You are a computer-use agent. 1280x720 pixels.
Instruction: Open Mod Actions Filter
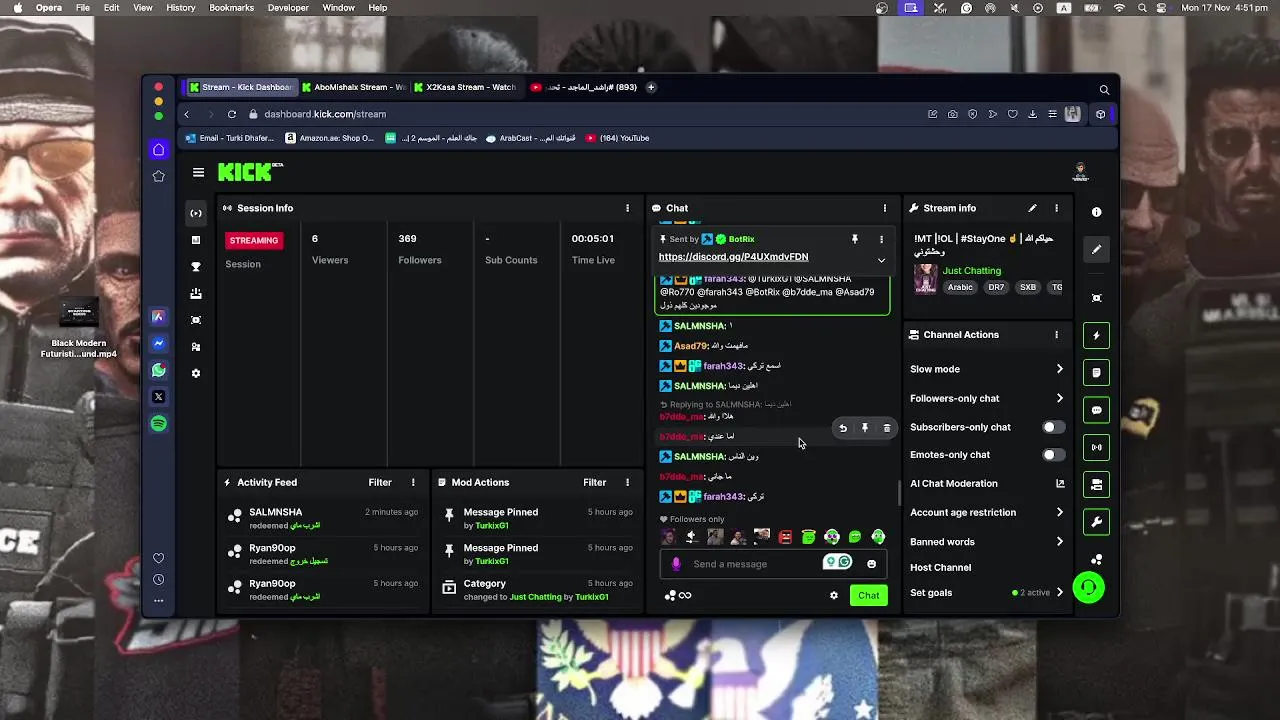click(595, 482)
